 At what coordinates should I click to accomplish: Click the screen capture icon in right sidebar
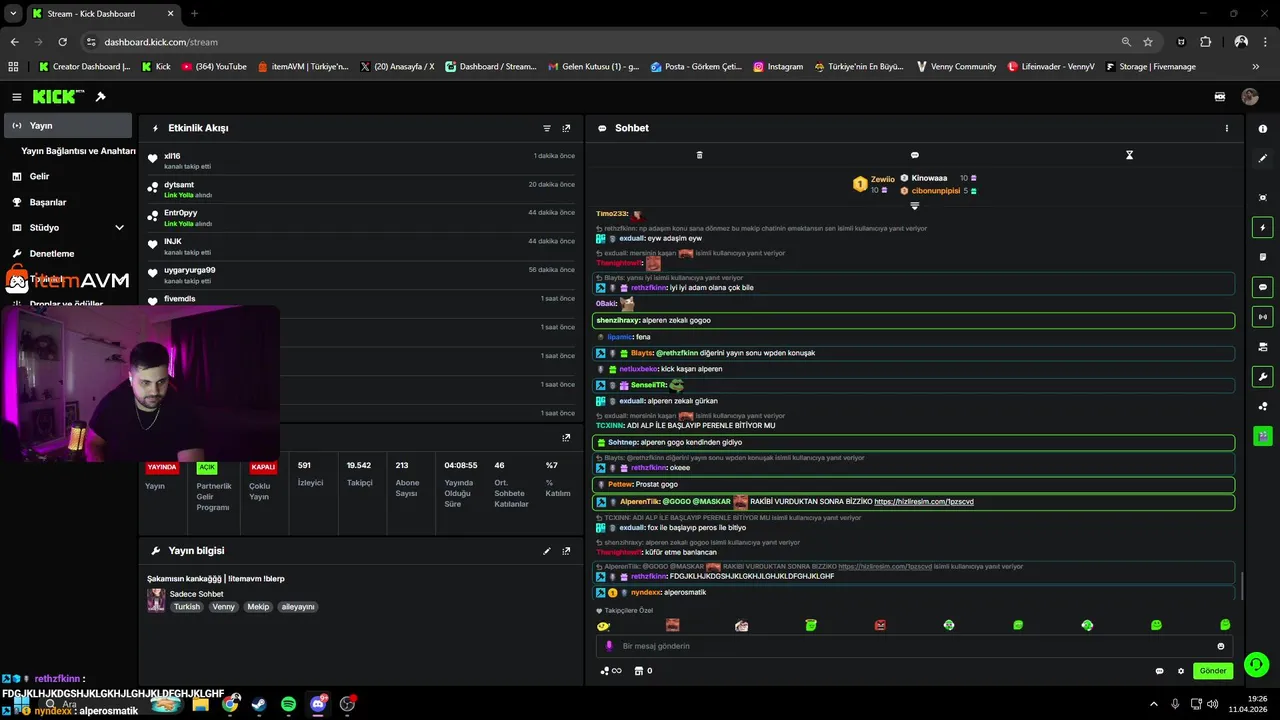[1263, 198]
